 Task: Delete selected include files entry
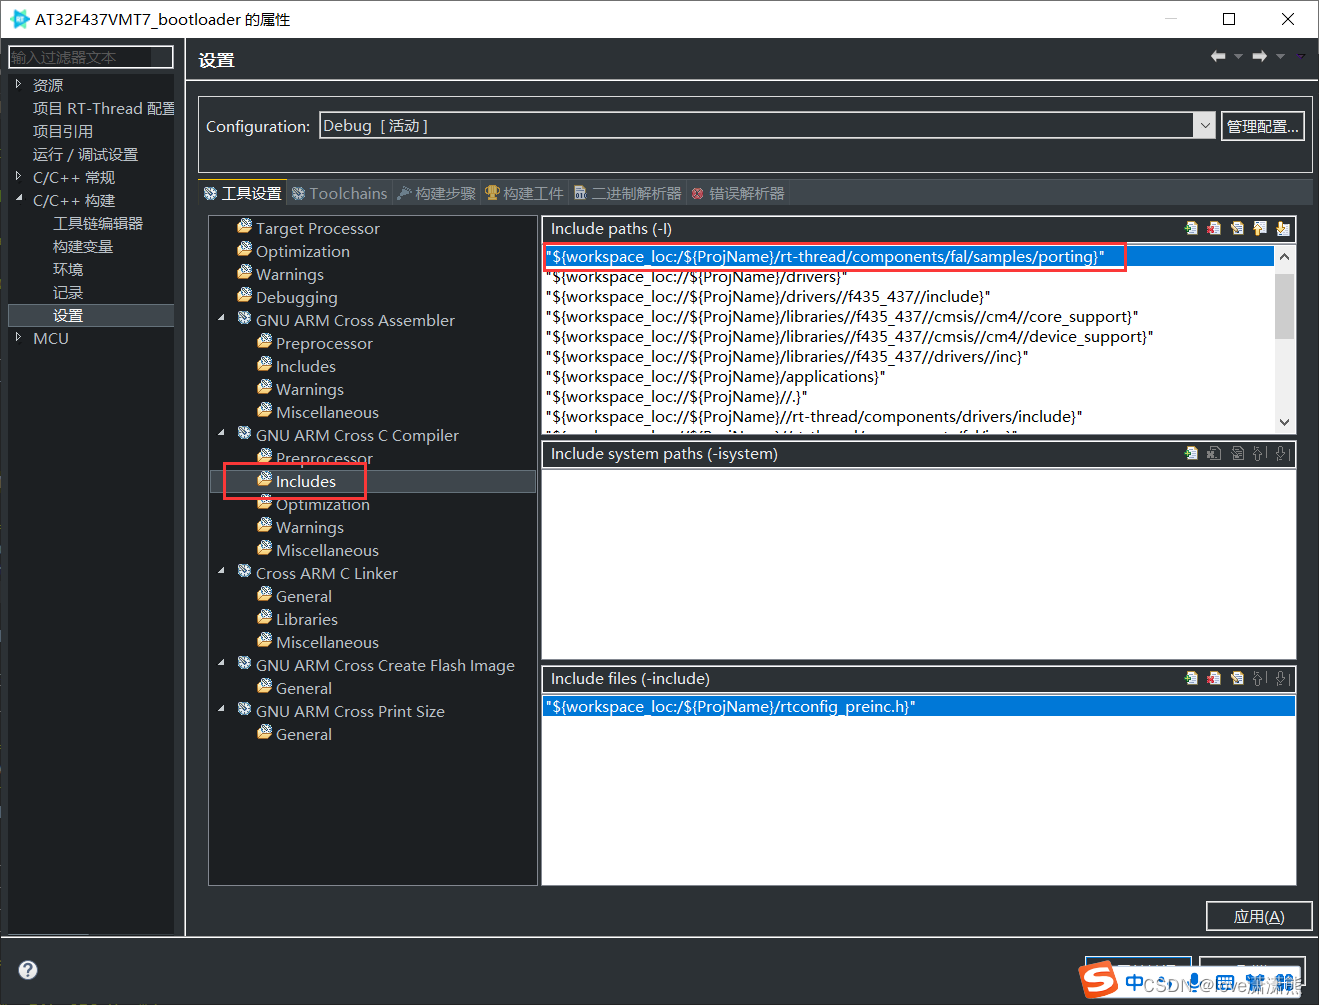(1214, 678)
